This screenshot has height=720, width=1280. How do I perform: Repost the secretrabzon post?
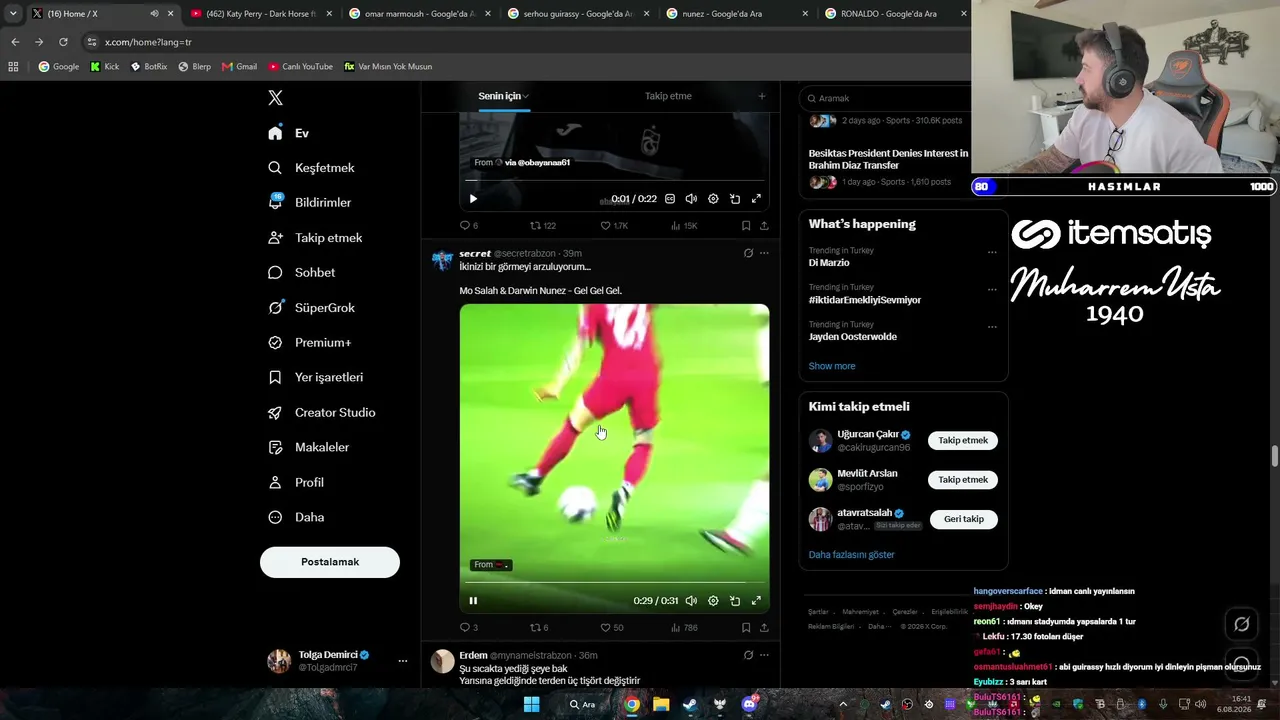[538, 628]
